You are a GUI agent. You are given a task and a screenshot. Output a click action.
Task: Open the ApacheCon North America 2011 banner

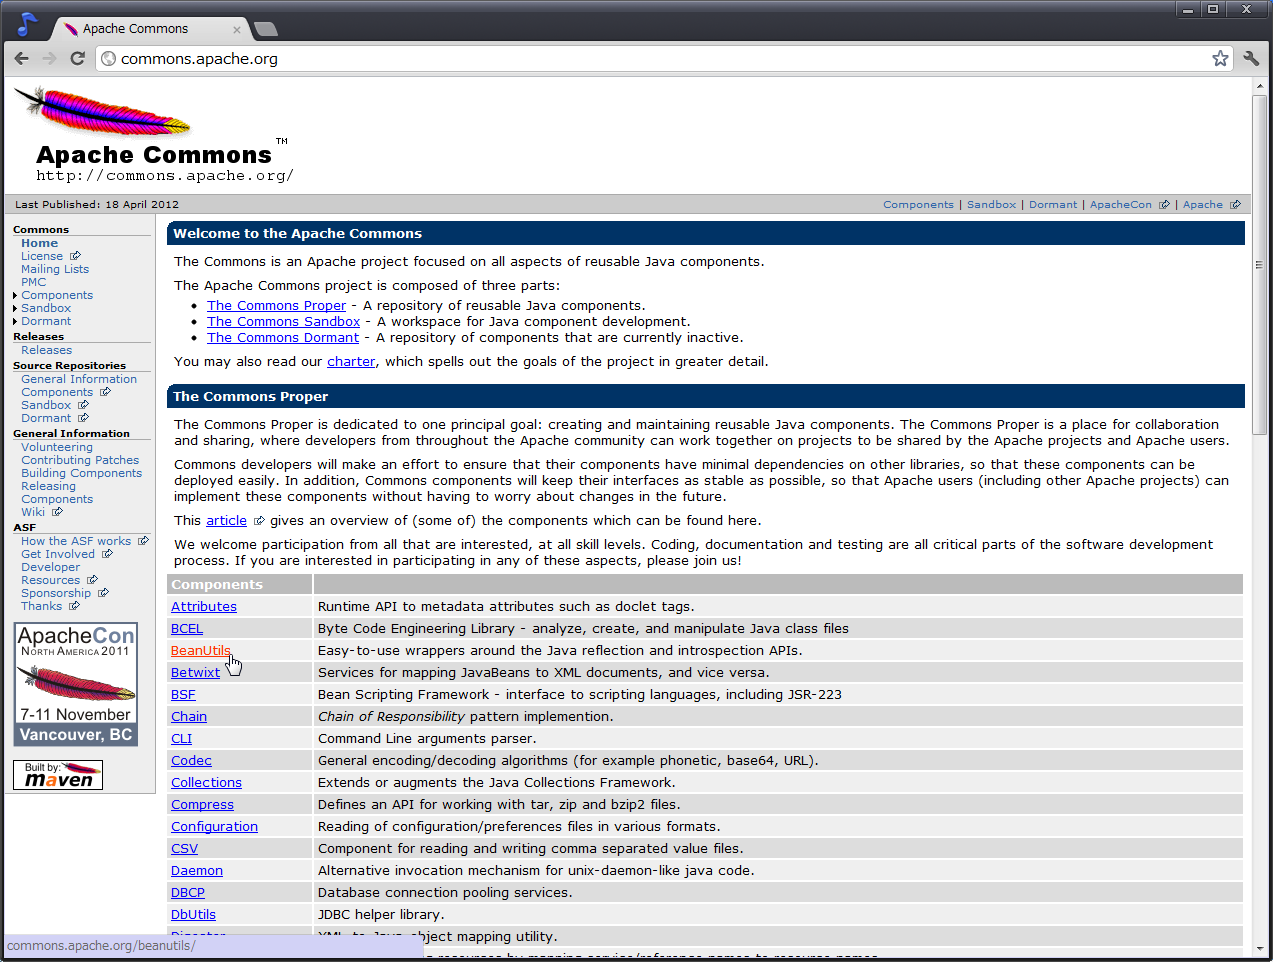pos(76,685)
